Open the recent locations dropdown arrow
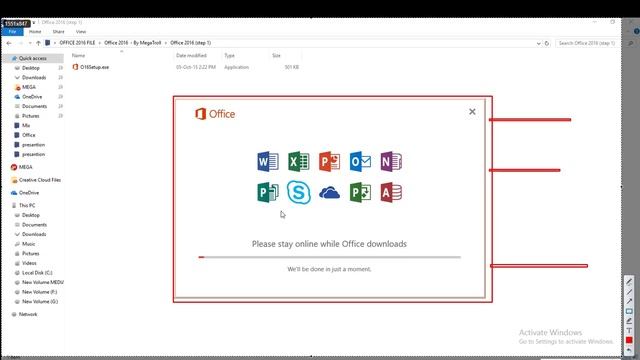 click(30, 43)
